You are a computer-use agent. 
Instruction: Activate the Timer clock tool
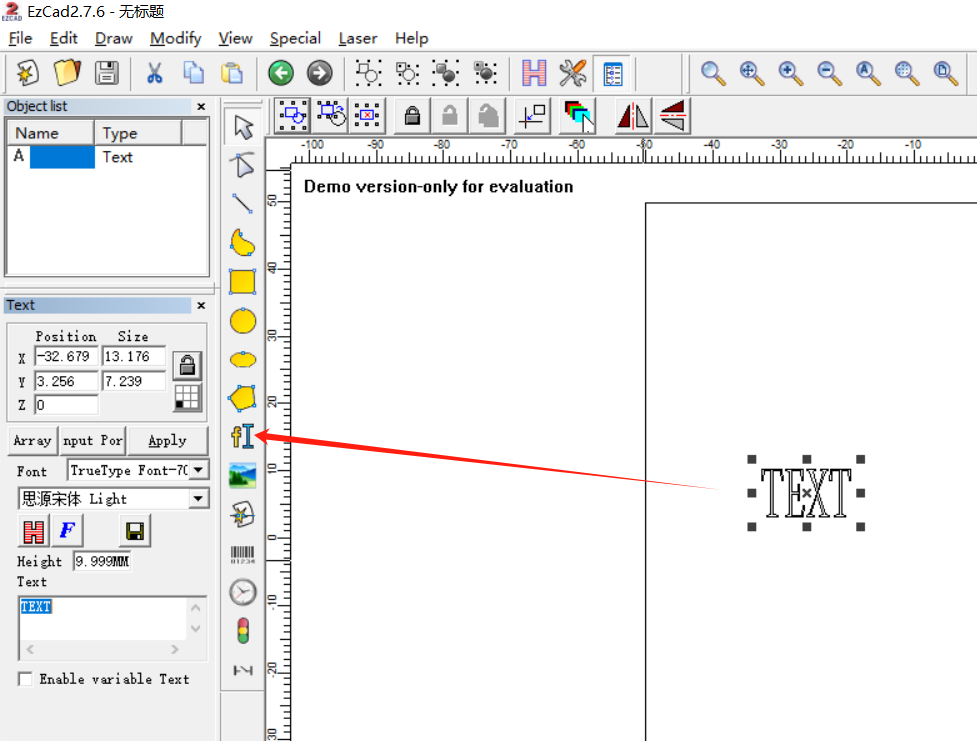(242, 593)
